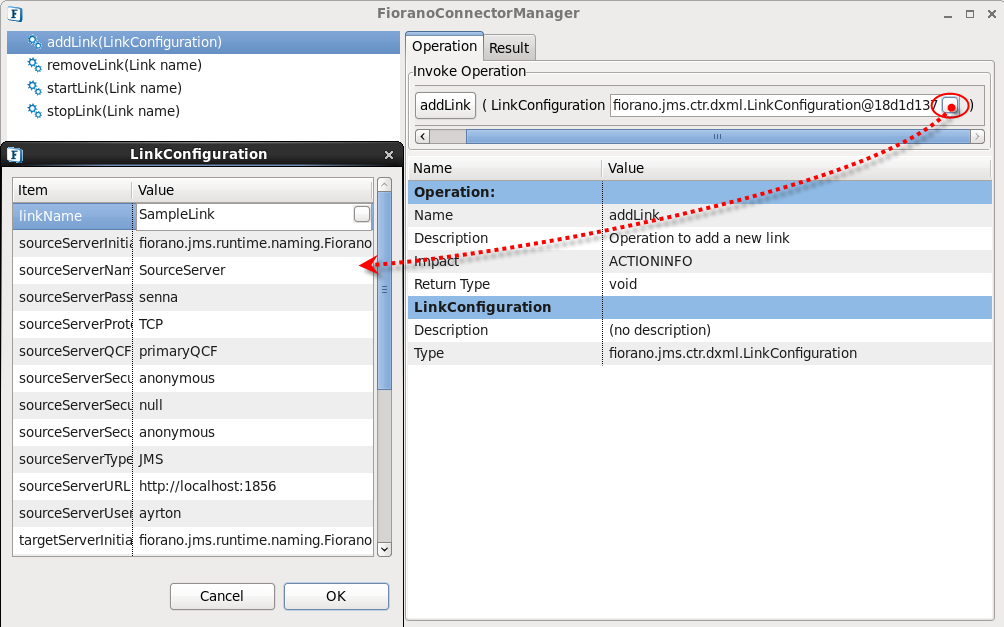Click the ACTIONINFO impact value
Image resolution: width=1004 pixels, height=627 pixels.
[x=651, y=261]
